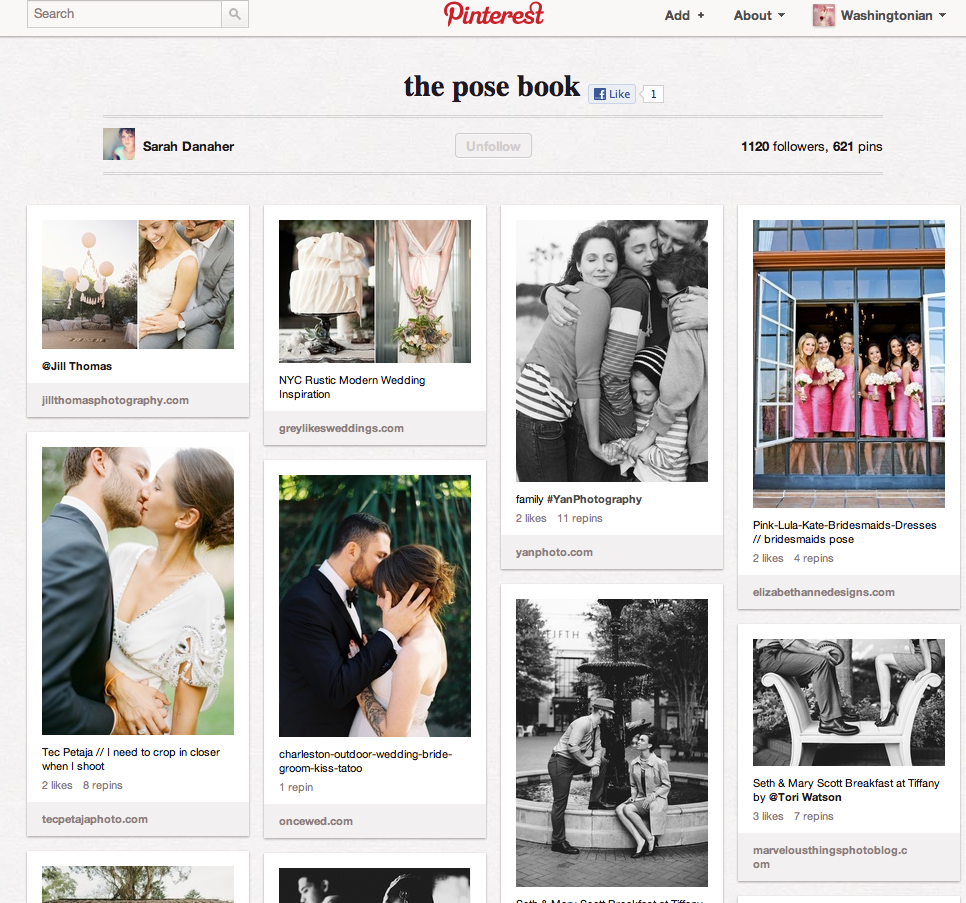This screenshot has height=903, width=966.
Task: Open the pink bridesmaids dresses pin image
Action: pos(848,364)
